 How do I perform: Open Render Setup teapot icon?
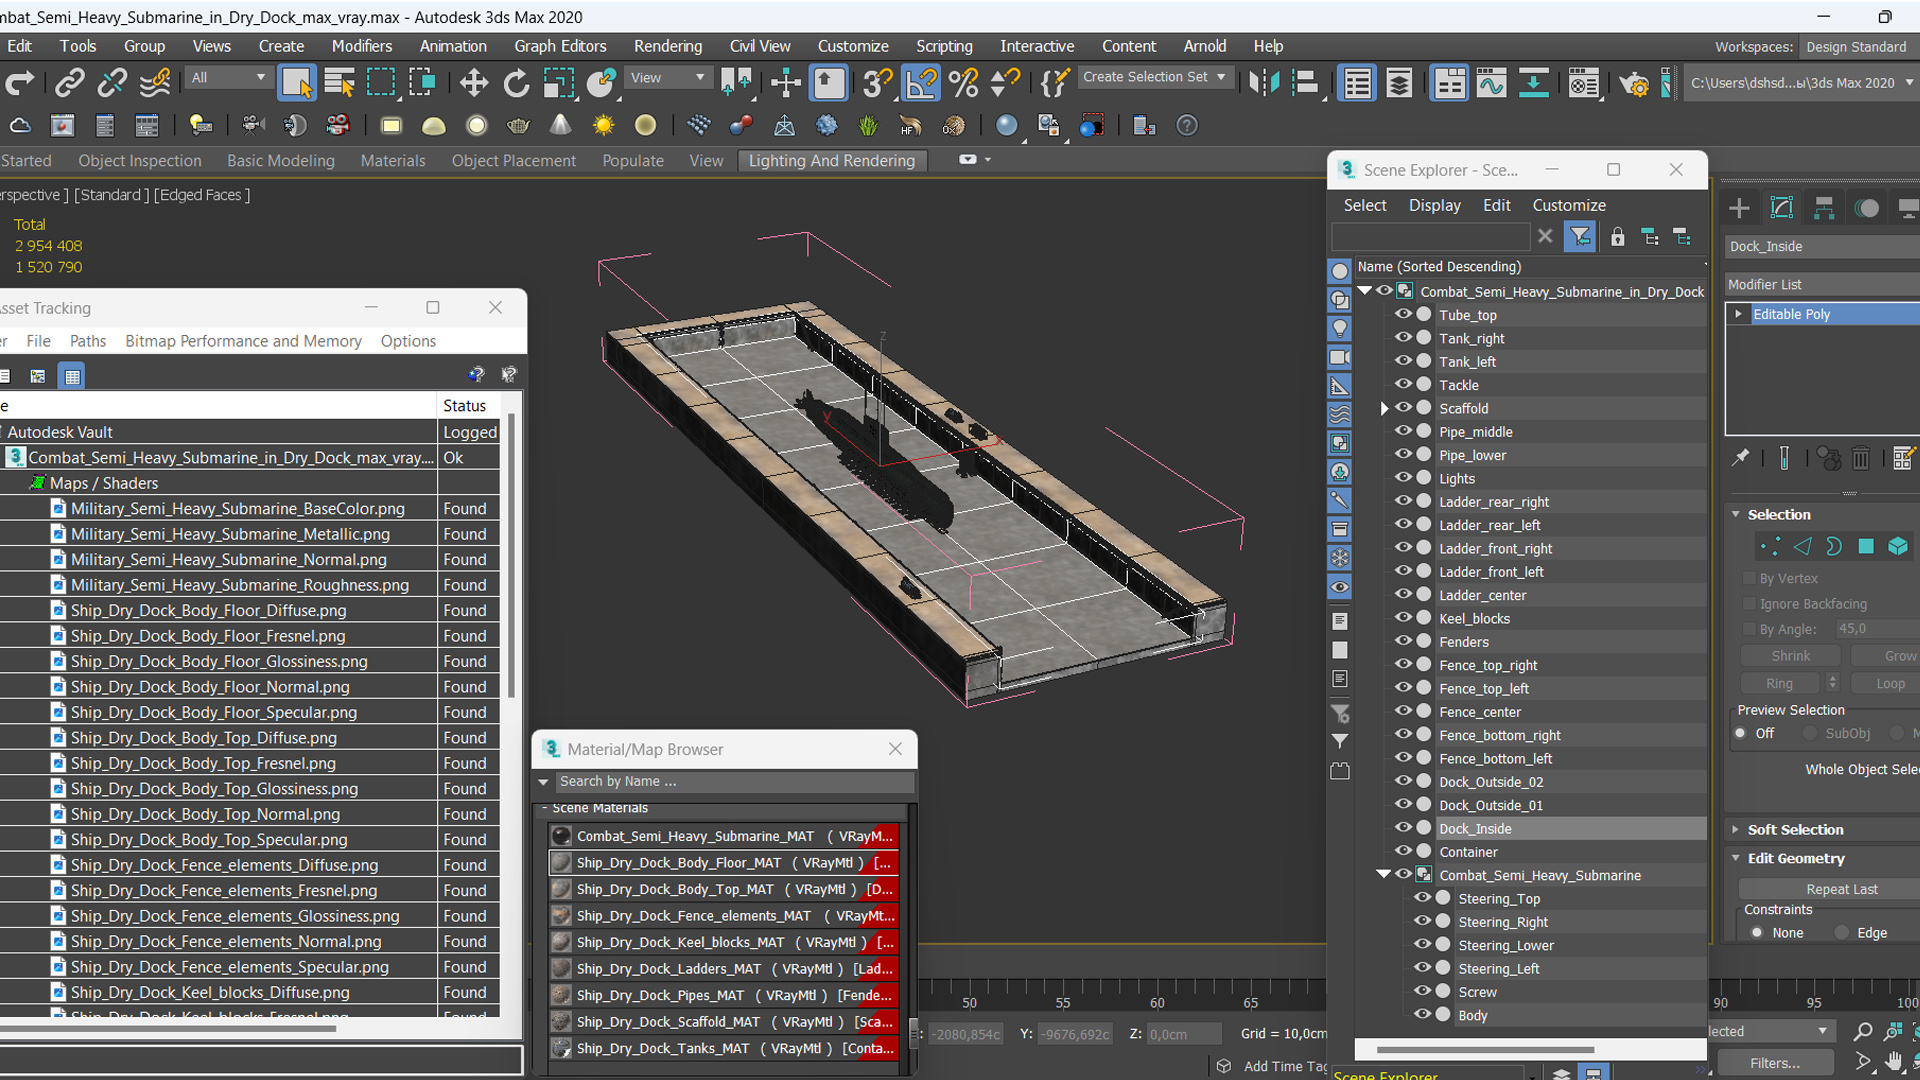(x=1634, y=83)
